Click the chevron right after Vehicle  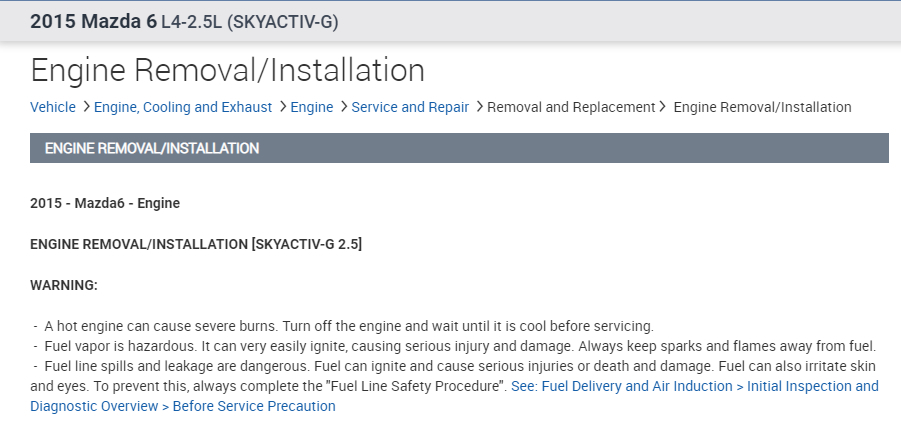tap(86, 107)
